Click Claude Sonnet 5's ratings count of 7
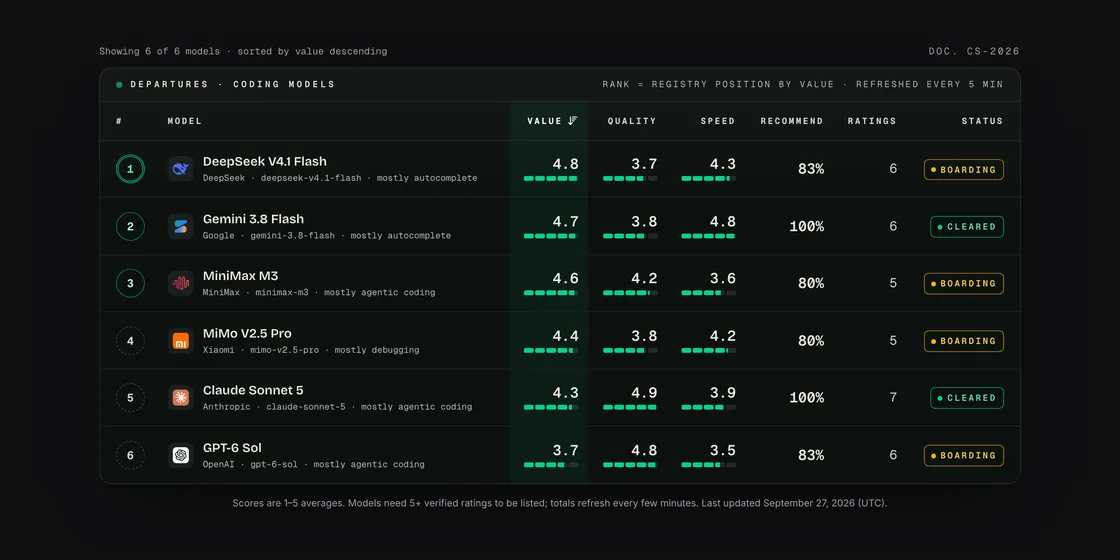 [x=893, y=398]
